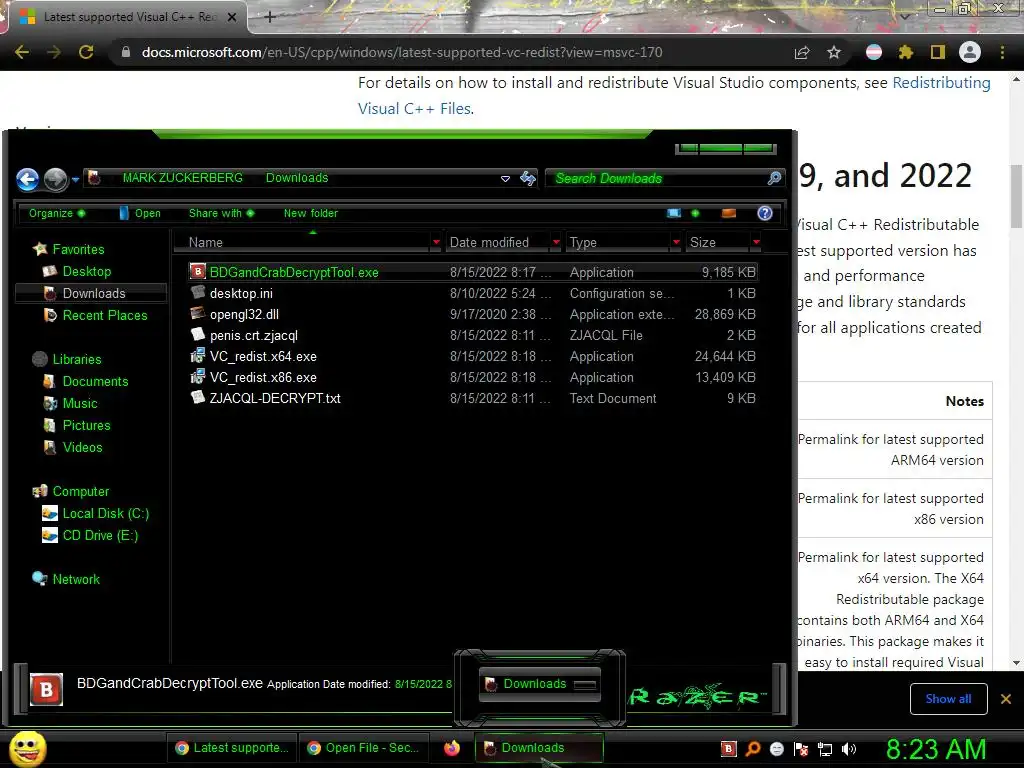Open the Date modified filter arrow
Viewport: 1024px width, 768px height.
[x=556, y=242]
